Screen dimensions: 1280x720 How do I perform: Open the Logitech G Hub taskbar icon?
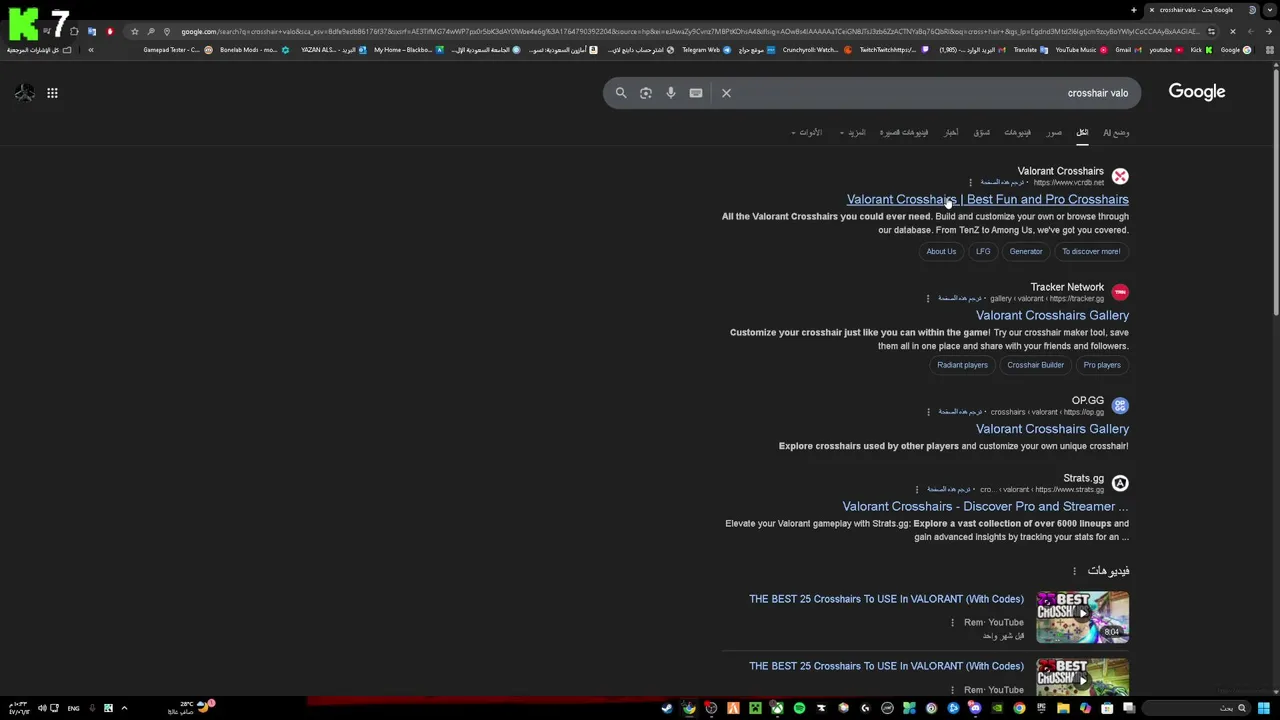865,708
